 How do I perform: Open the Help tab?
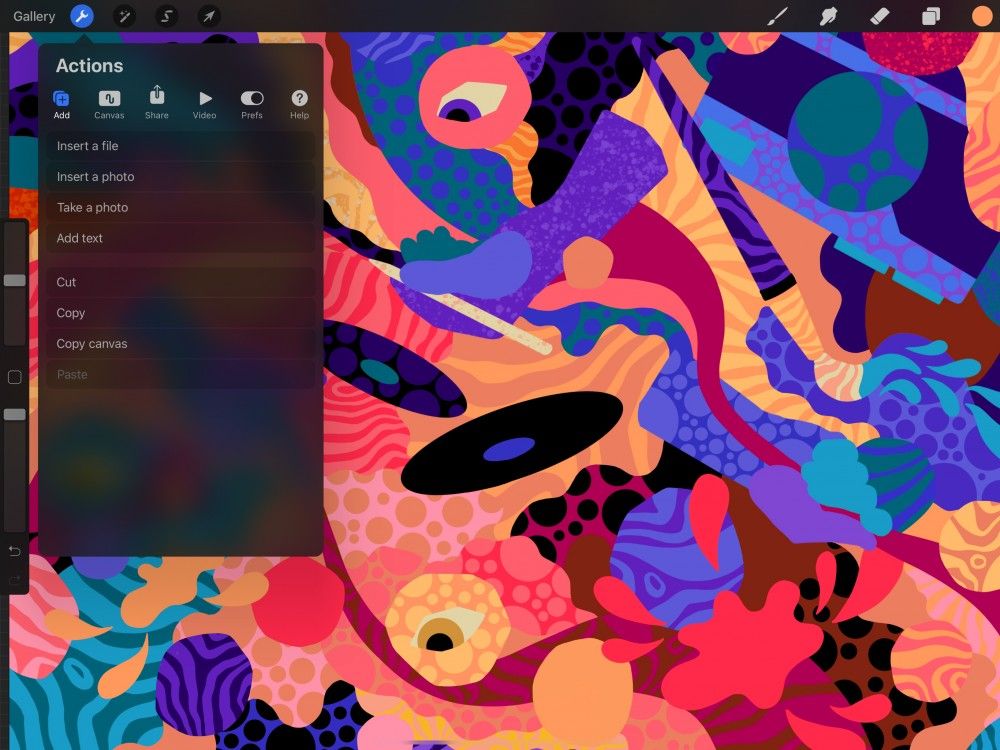(299, 103)
